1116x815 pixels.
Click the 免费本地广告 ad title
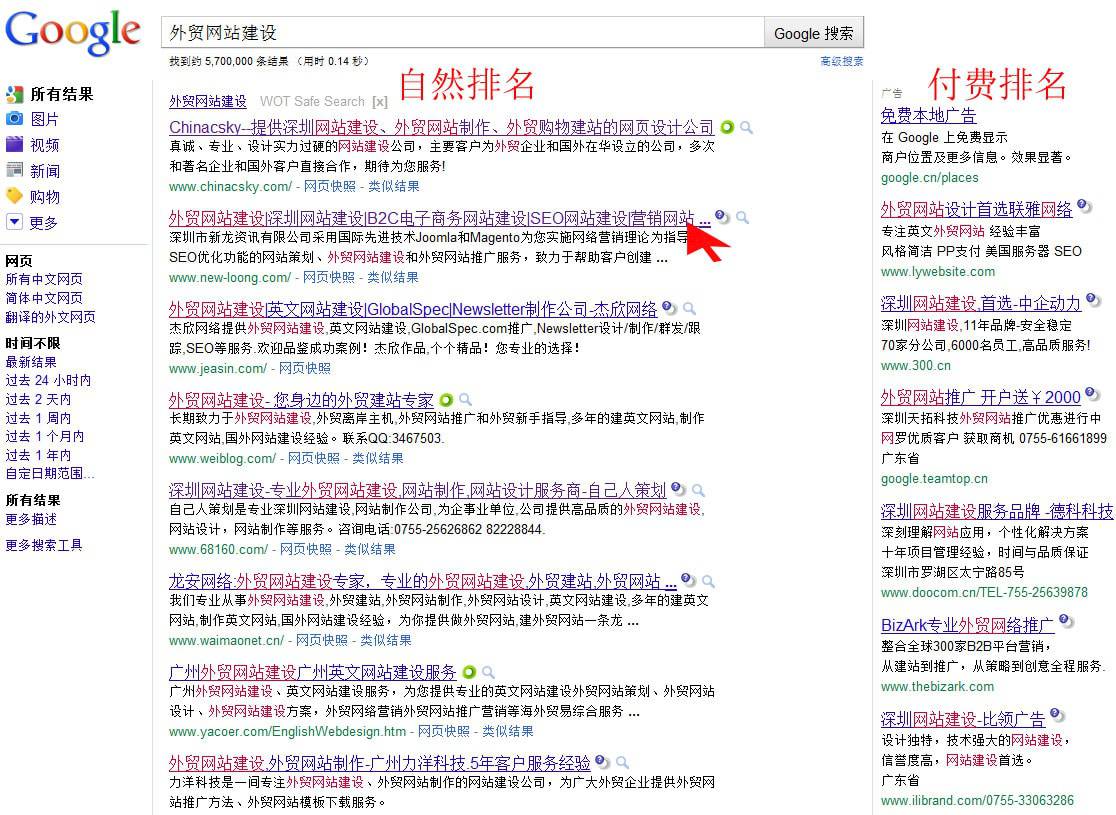coord(928,116)
